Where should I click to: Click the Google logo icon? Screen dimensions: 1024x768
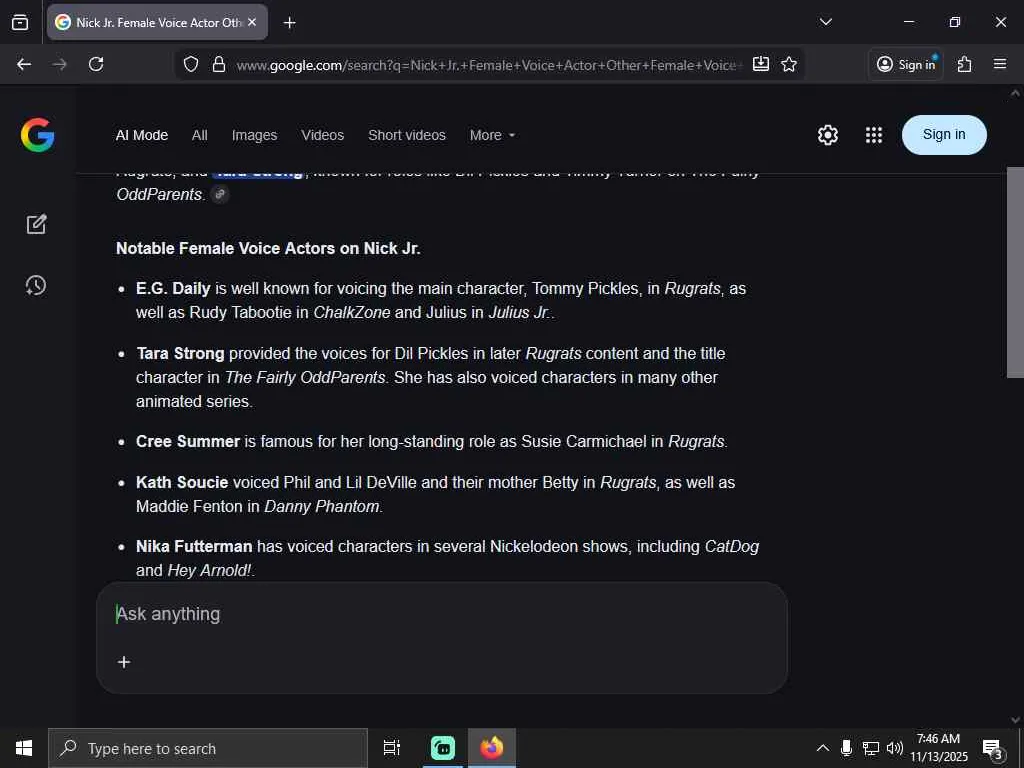[x=37, y=135]
